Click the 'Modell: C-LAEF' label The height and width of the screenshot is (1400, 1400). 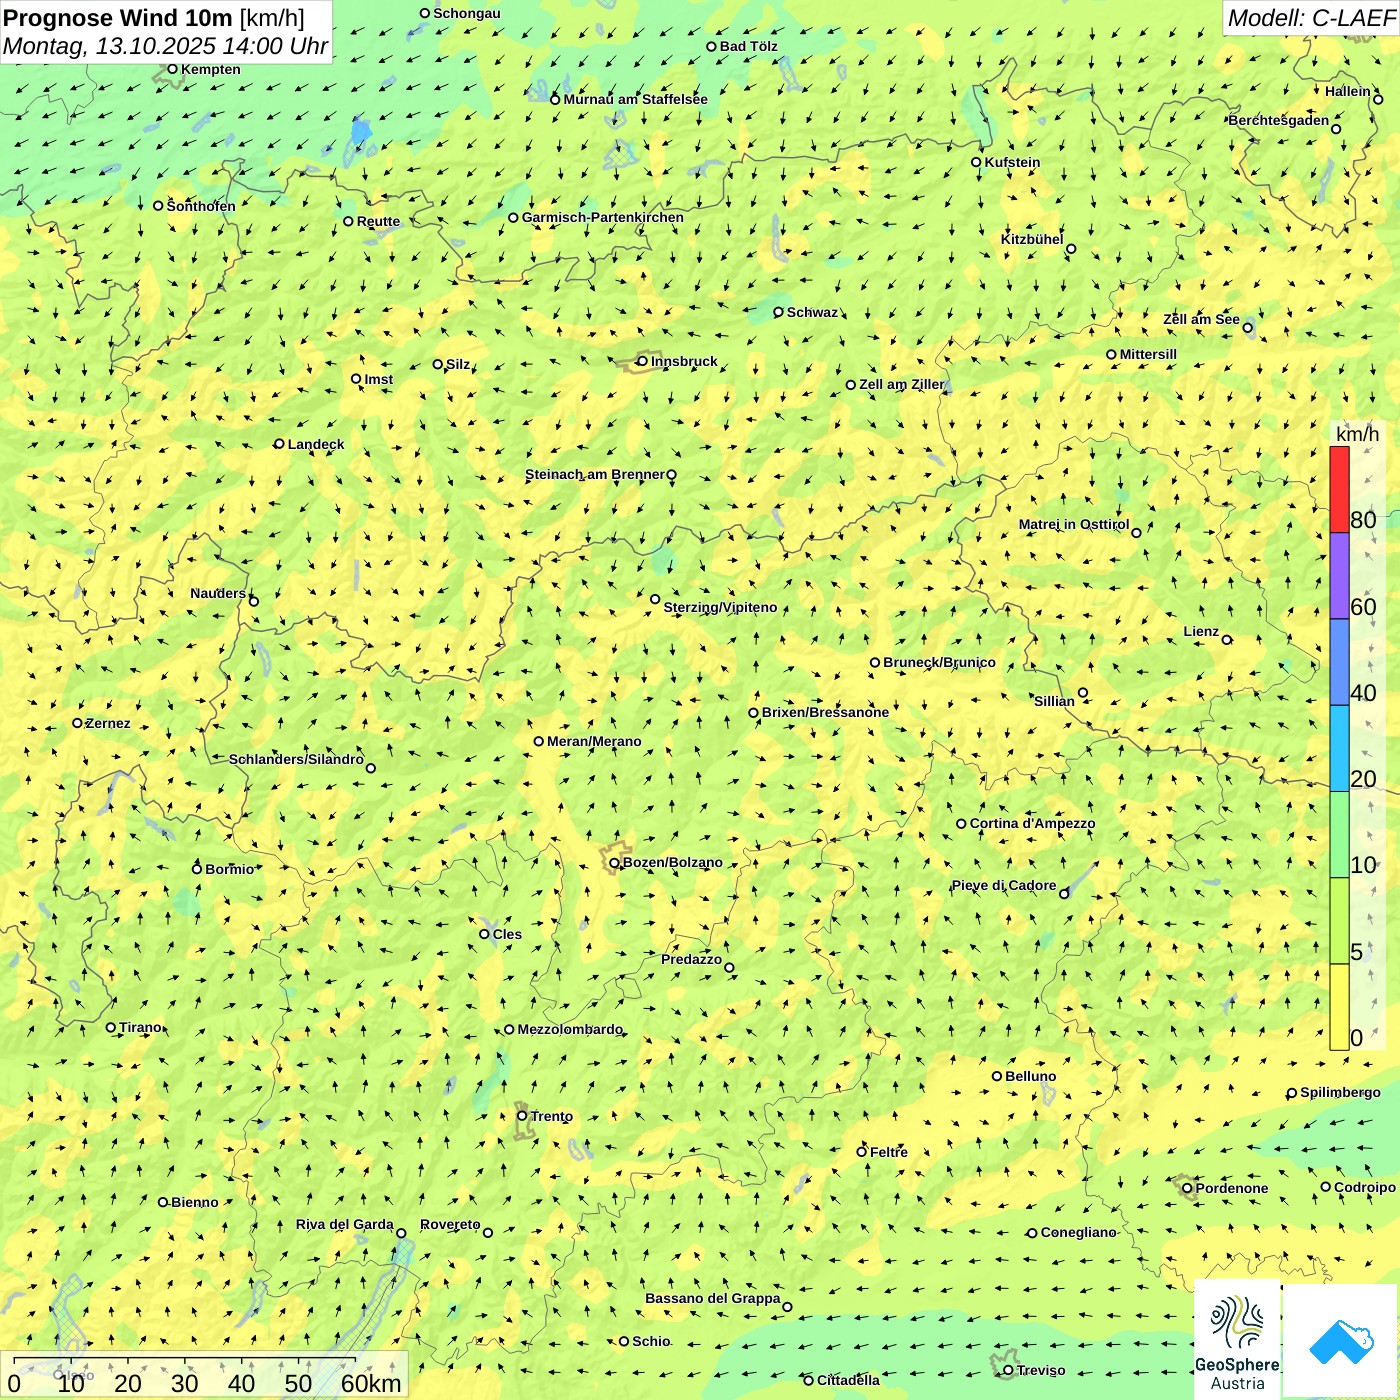point(1311,17)
